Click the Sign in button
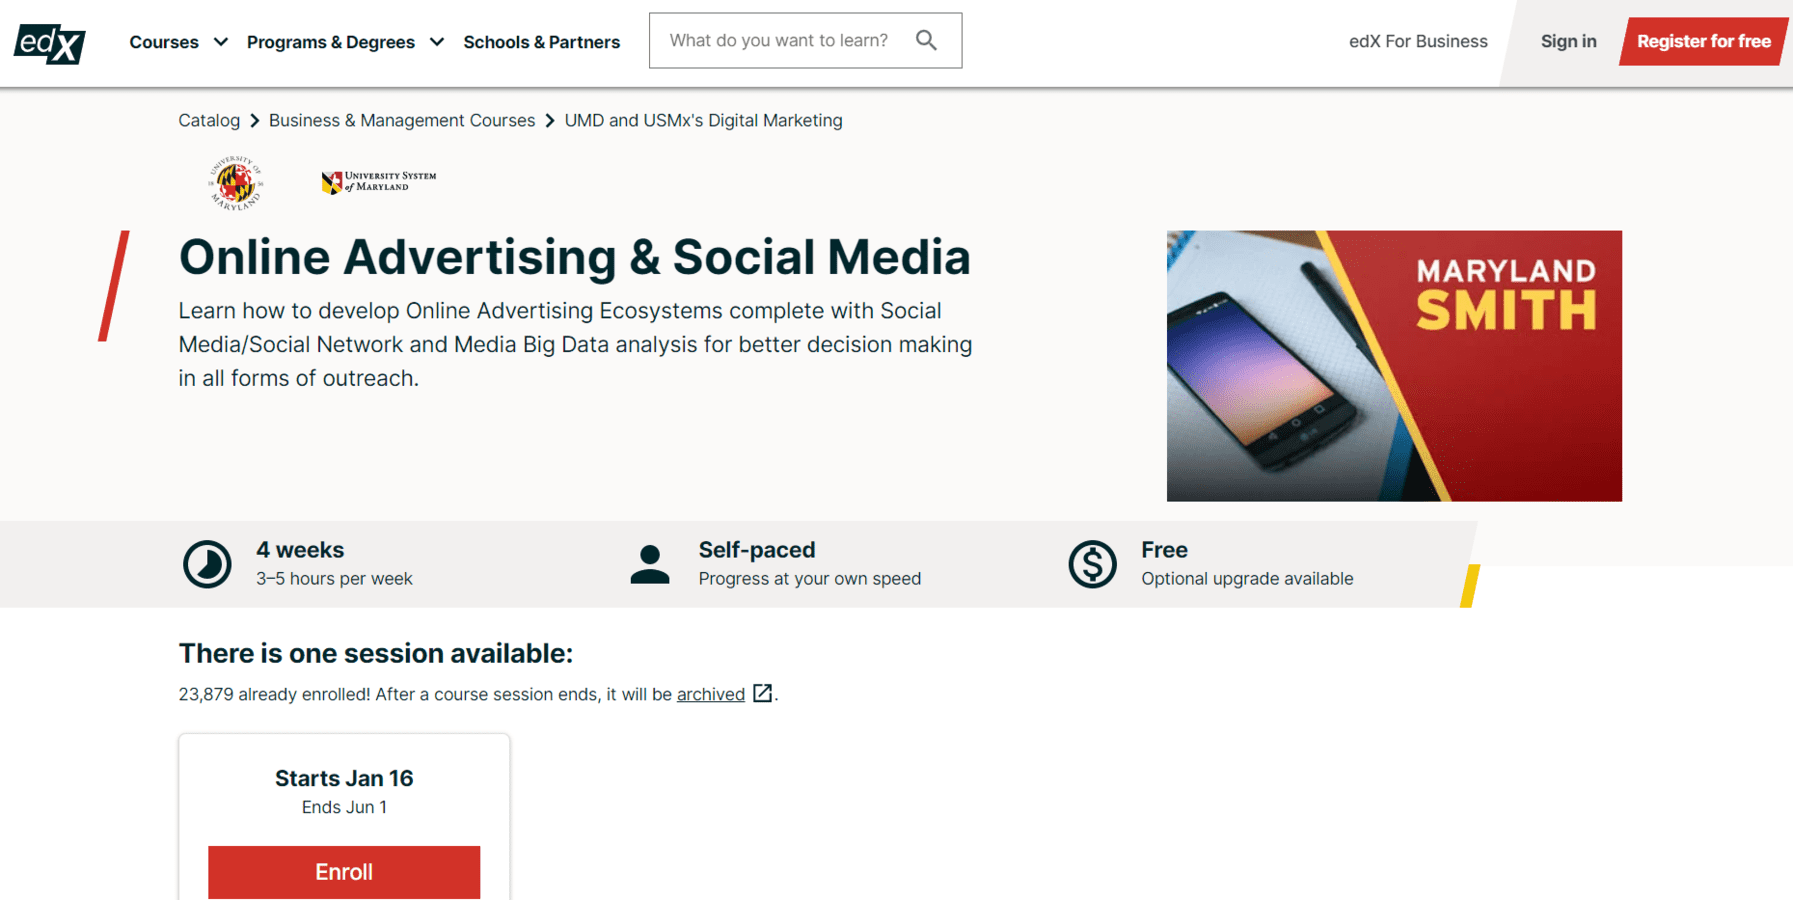The width and height of the screenshot is (1793, 900). [x=1568, y=41]
